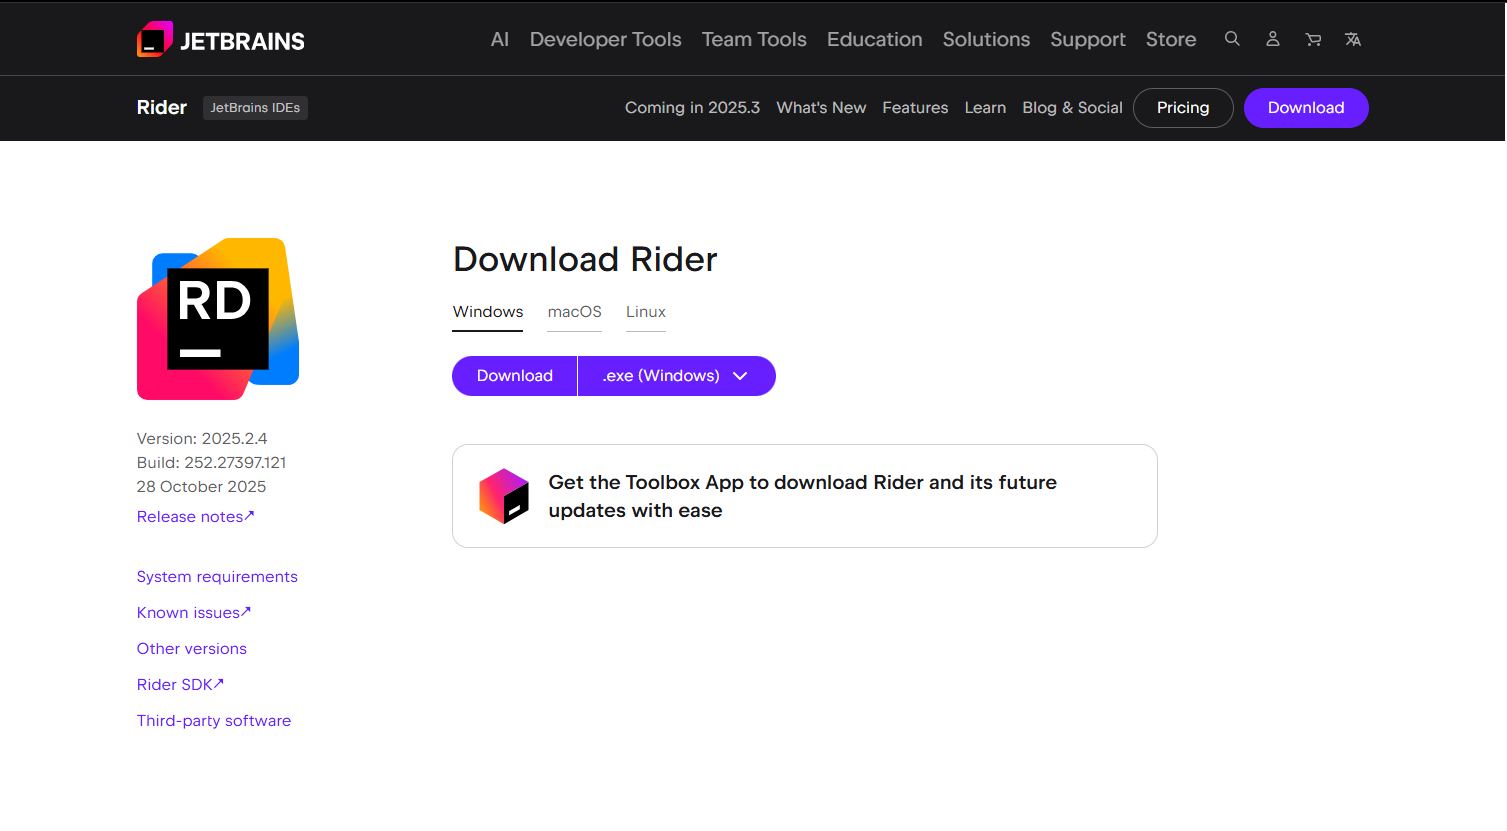Screen dimensions: 1507x831
Task: Click the Download button in navigation bar
Action: click(1305, 108)
